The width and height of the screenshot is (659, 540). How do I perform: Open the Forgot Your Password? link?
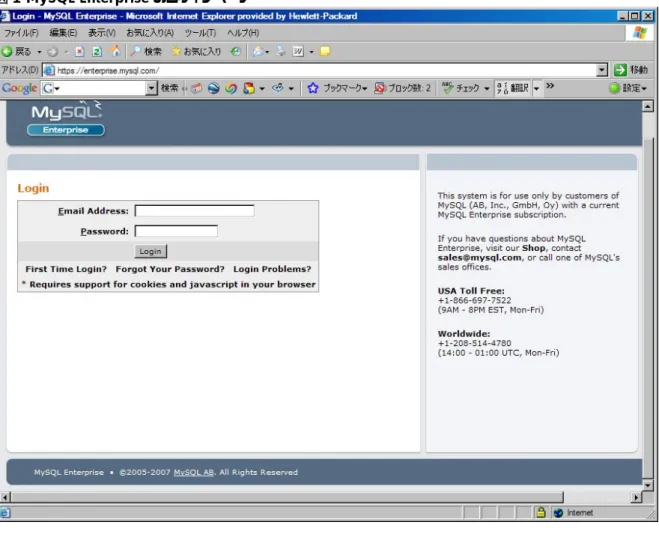170,269
